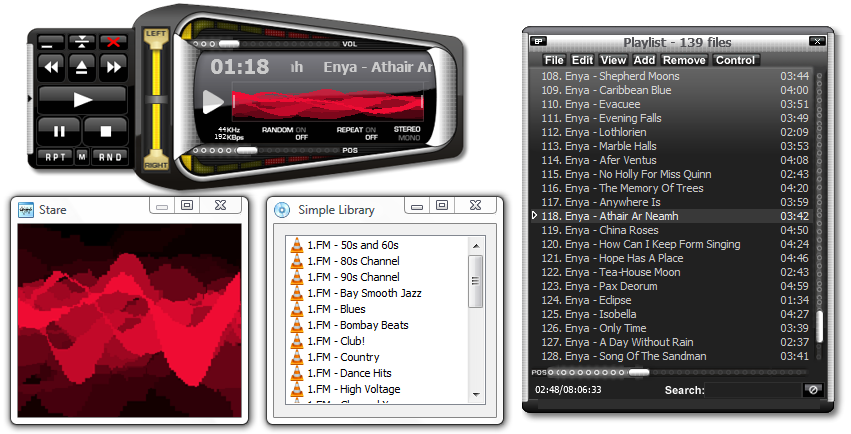Viewport: 851px width, 434px height.
Task: Click the cone icon for '1.FM - Bombay Beats'
Action: tap(297, 325)
